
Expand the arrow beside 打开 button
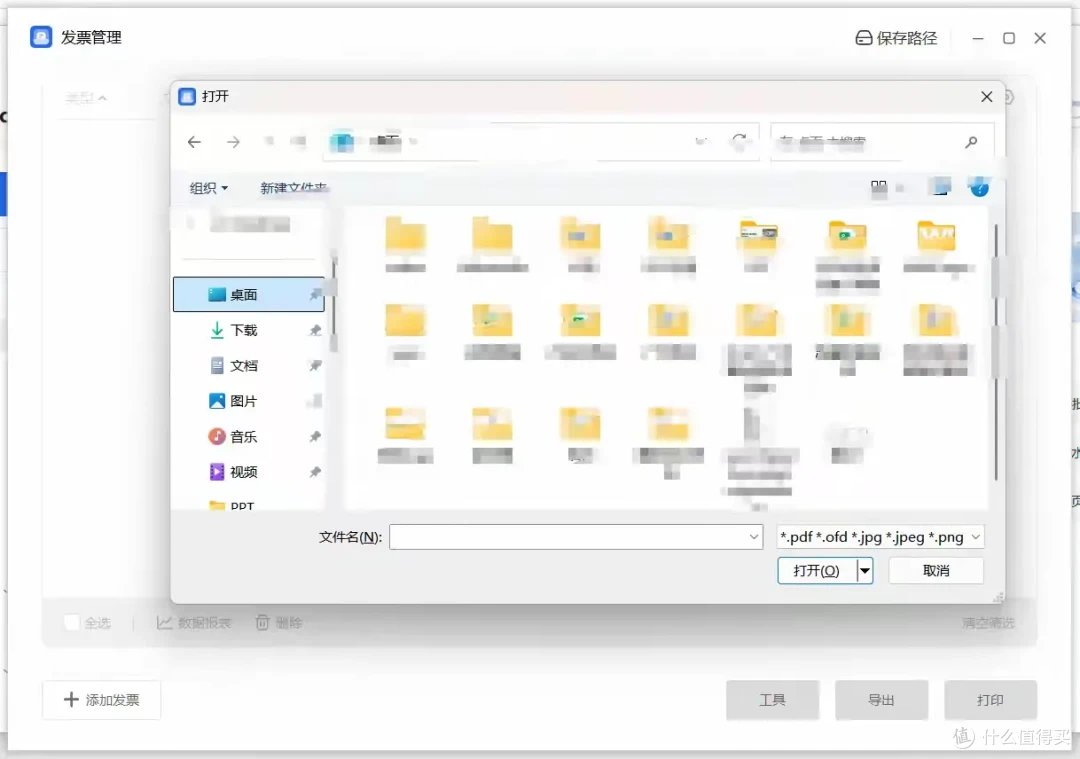click(x=865, y=570)
